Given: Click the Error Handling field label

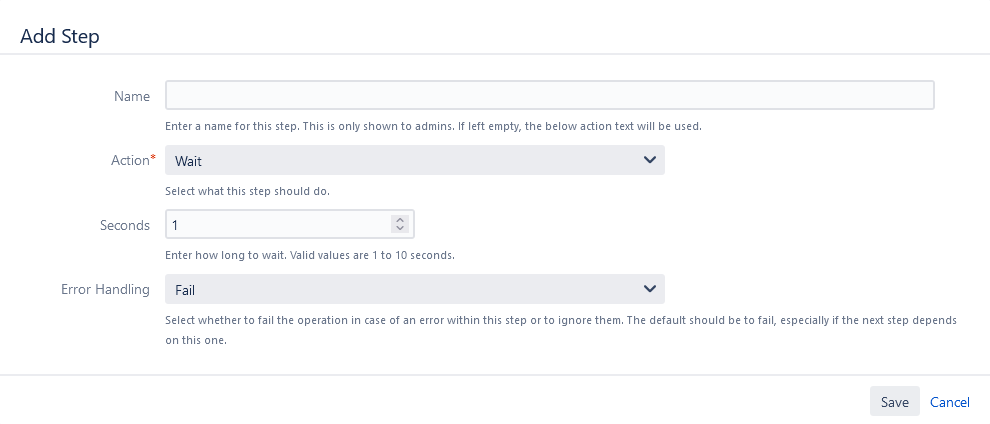Looking at the screenshot, I should tap(105, 289).
